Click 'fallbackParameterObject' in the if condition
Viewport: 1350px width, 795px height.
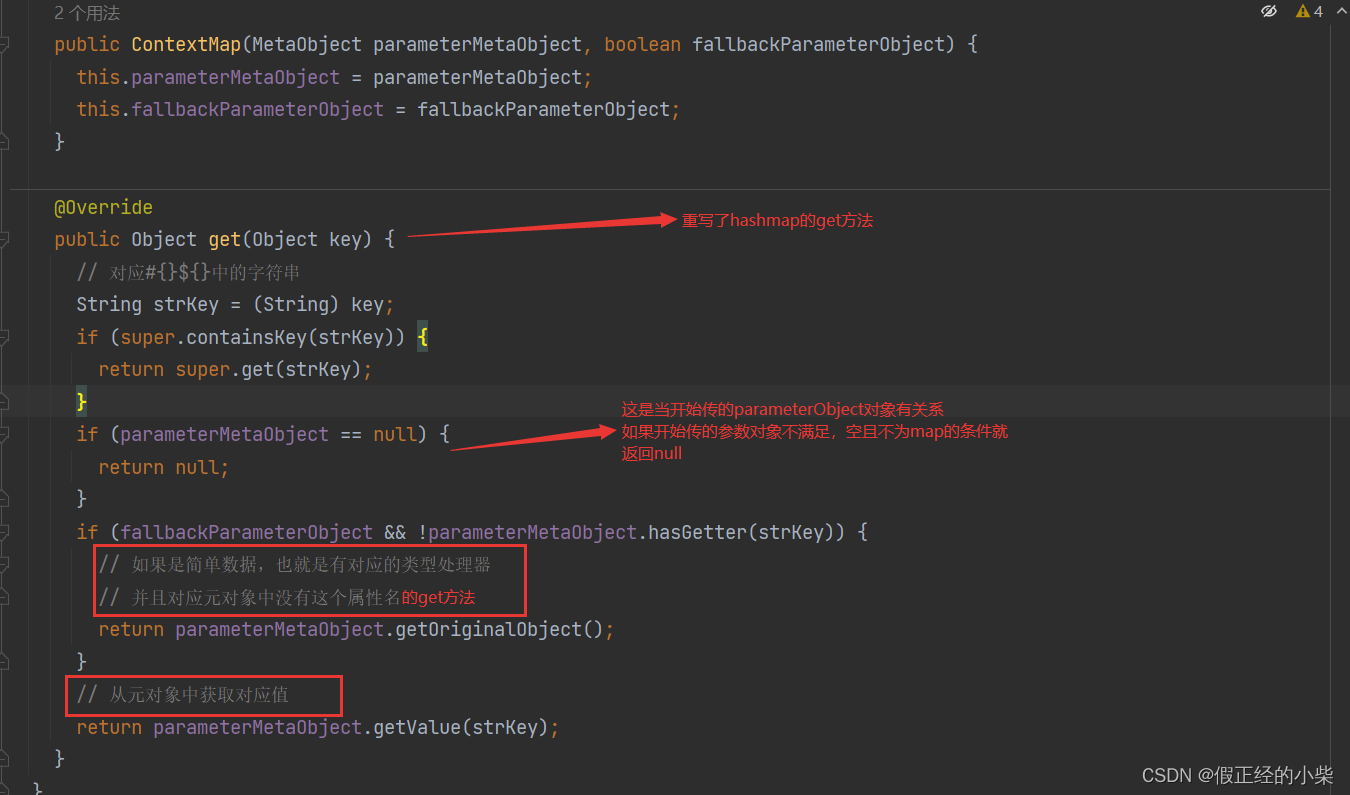tap(247, 533)
